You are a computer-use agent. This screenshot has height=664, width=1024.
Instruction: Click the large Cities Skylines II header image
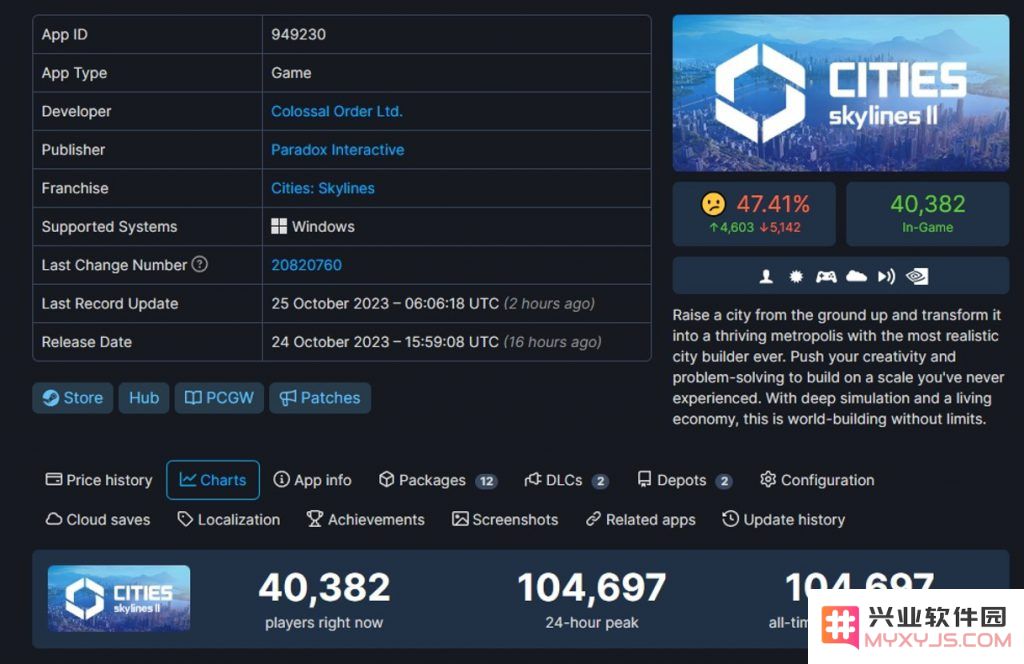pyautogui.click(x=840, y=93)
